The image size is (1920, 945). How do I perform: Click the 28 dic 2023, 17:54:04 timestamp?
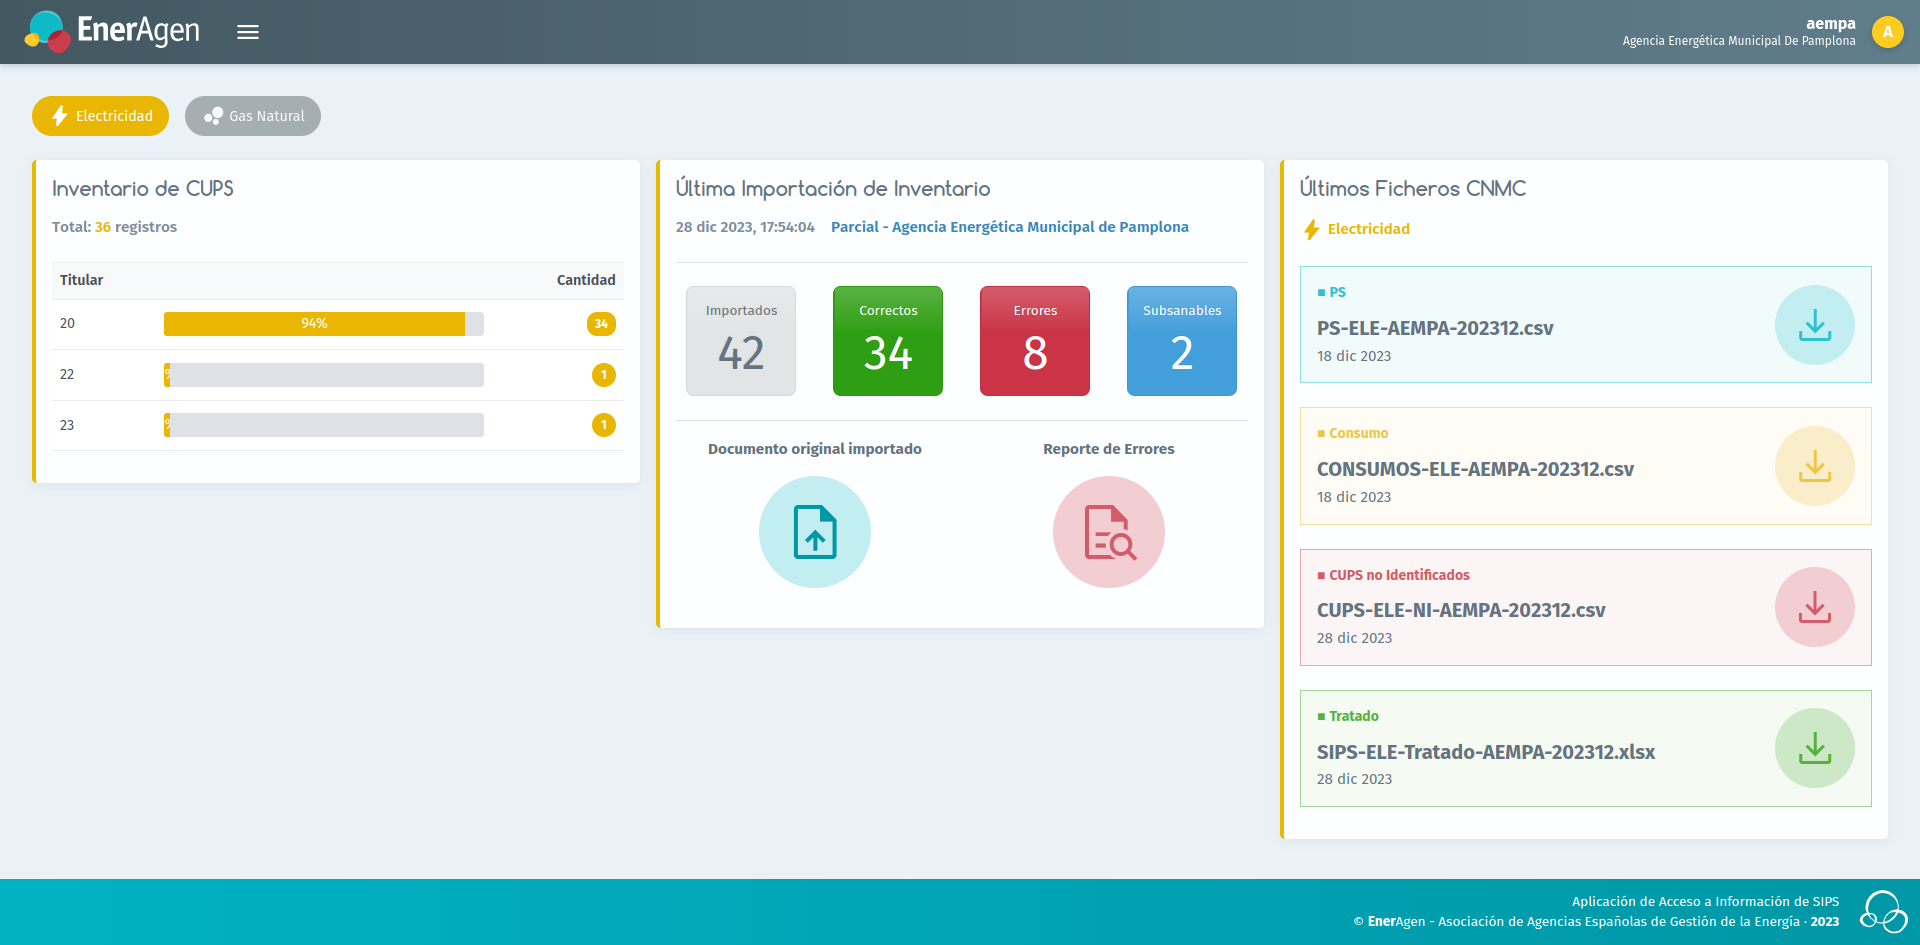click(745, 227)
